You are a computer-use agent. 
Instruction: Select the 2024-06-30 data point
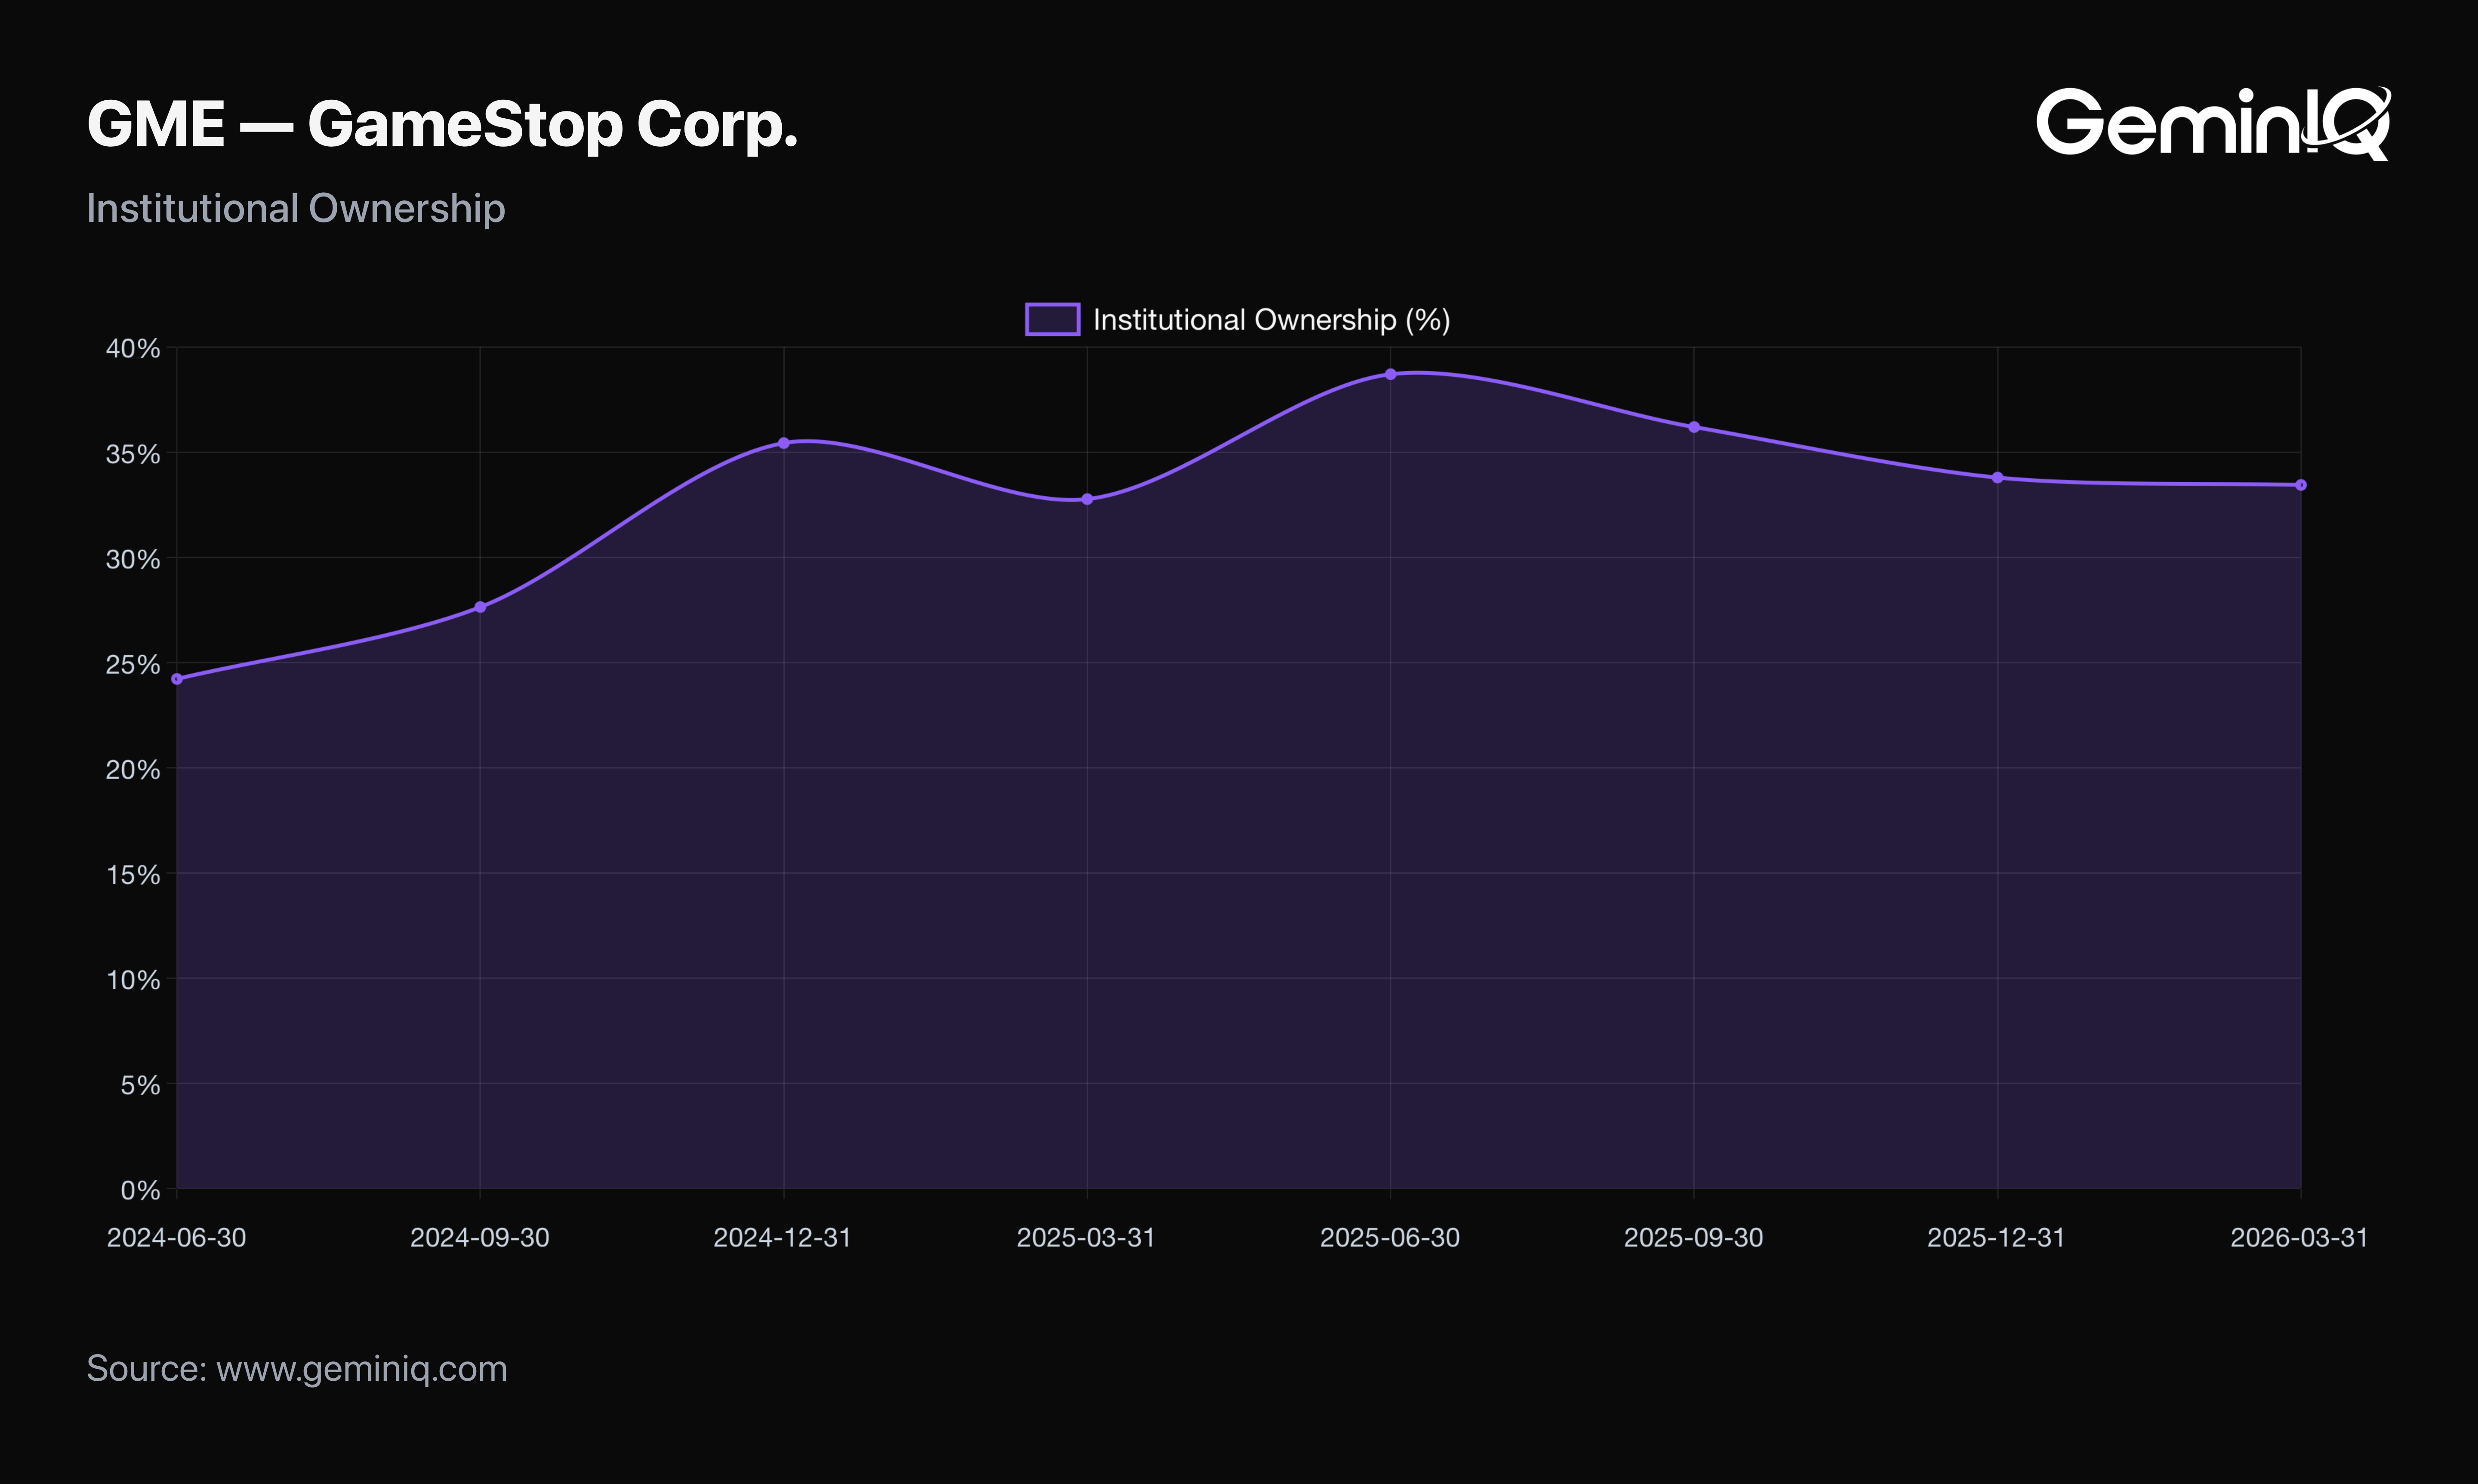coord(177,679)
